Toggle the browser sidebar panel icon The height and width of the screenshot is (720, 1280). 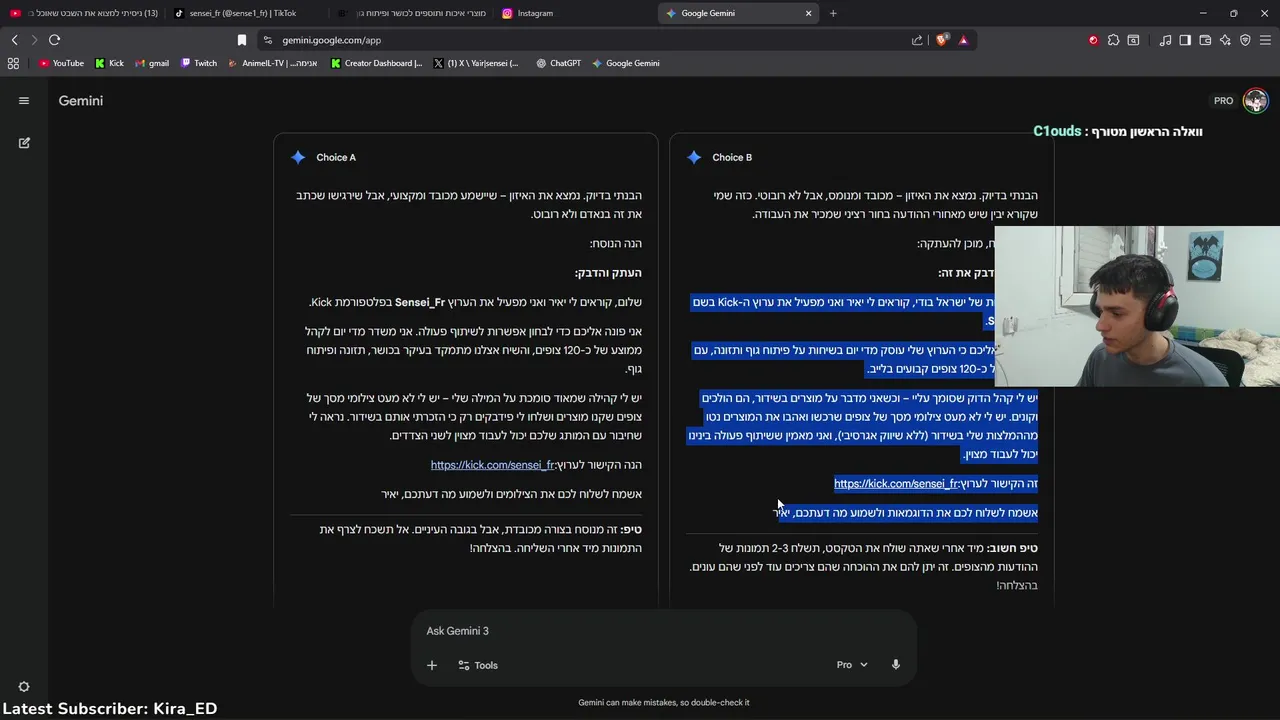click(1185, 40)
